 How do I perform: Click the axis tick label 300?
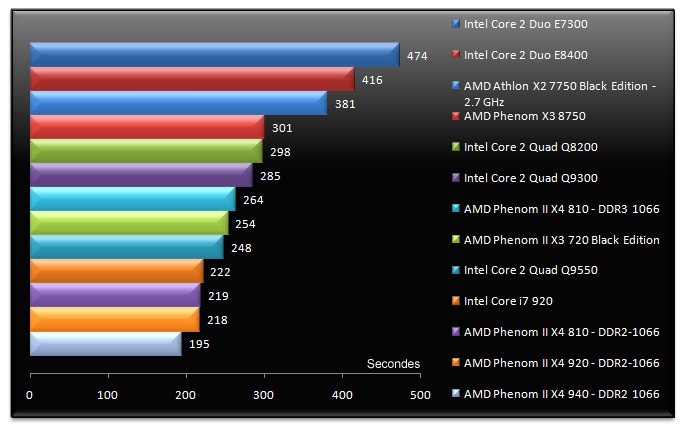coord(263,395)
